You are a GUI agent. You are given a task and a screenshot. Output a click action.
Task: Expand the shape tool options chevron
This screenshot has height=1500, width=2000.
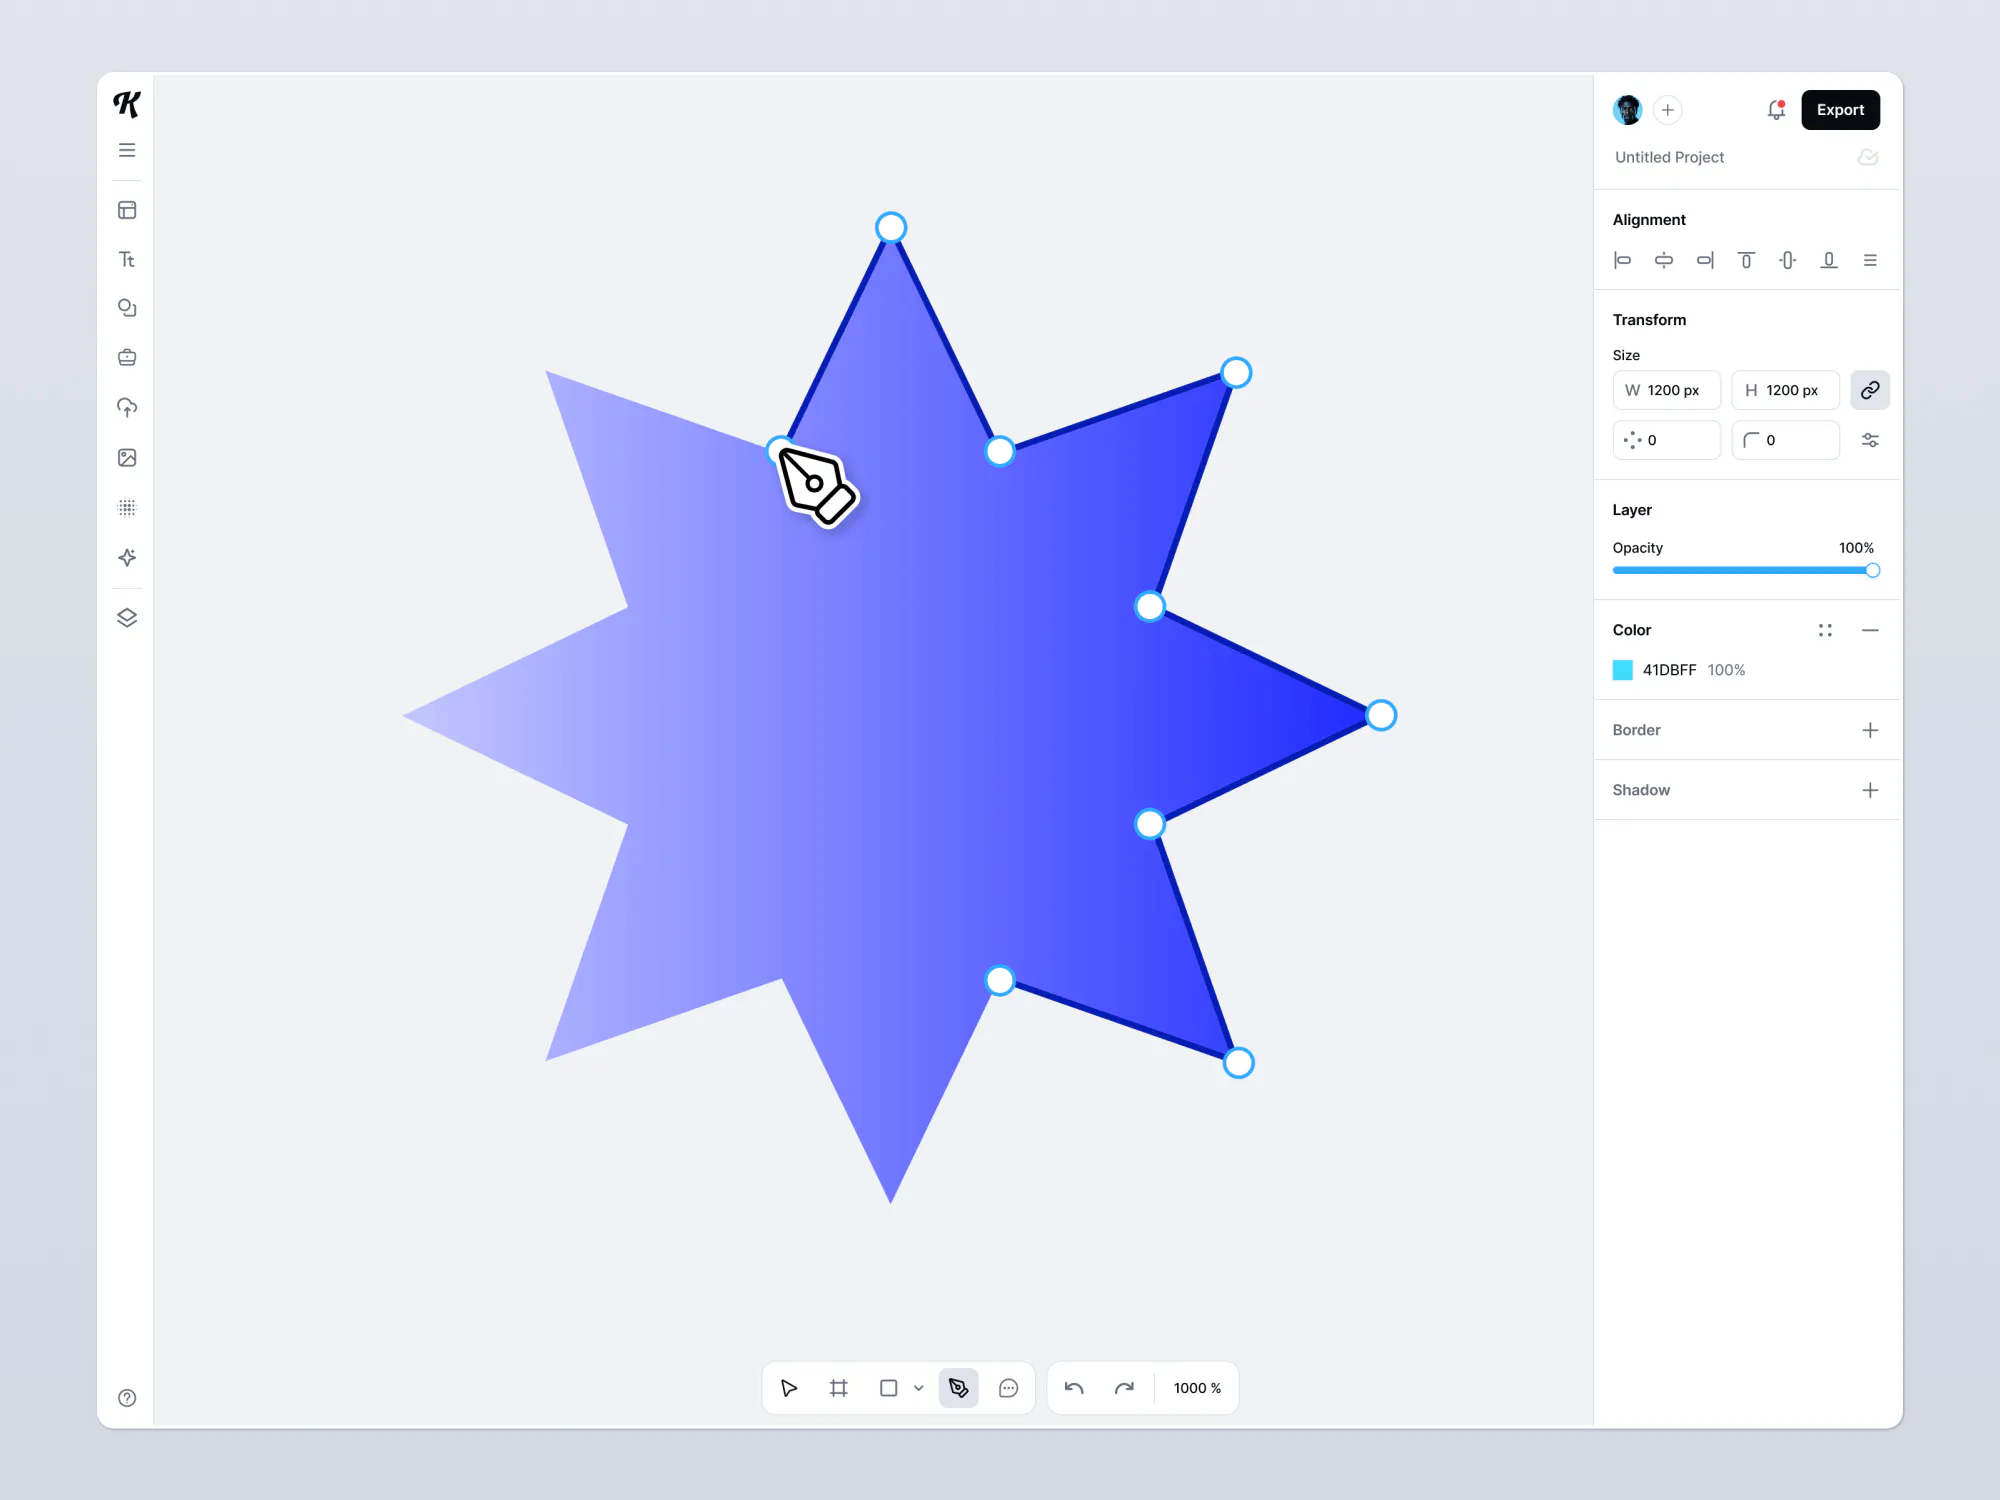919,1388
